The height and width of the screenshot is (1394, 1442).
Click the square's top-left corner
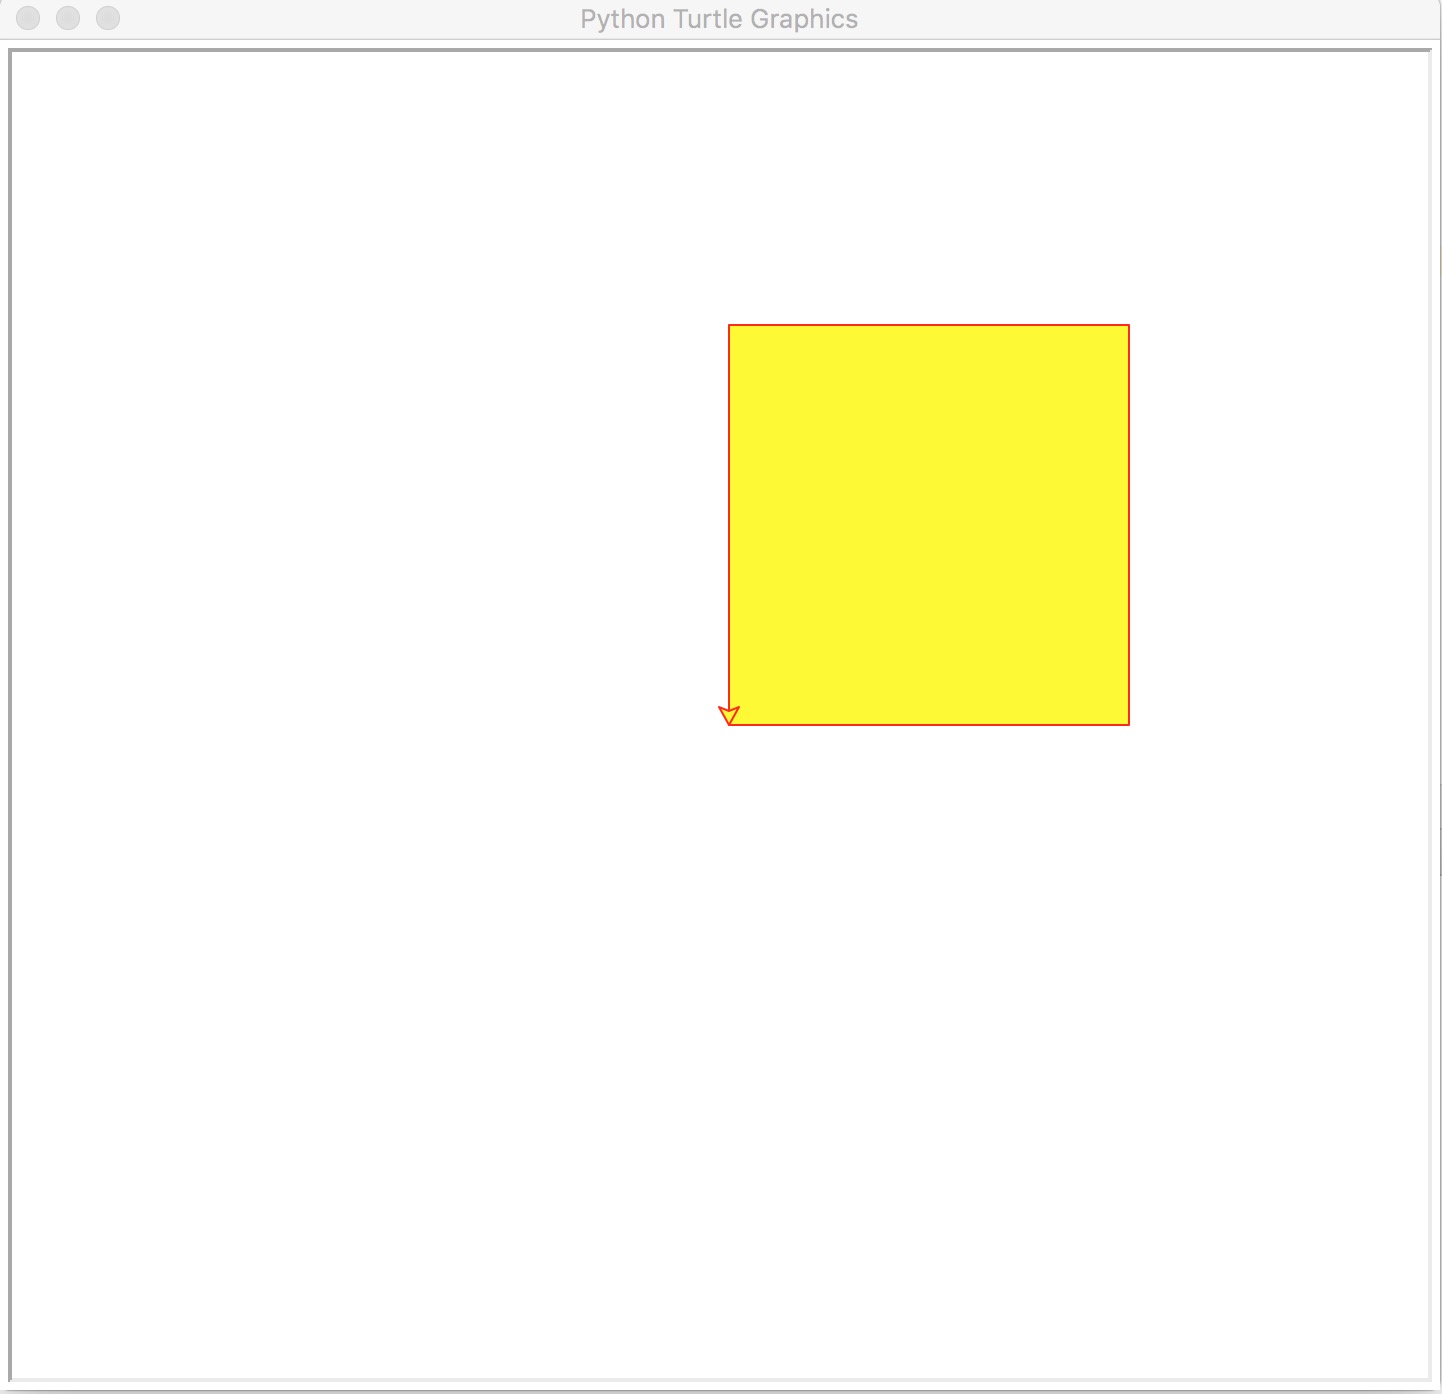(729, 325)
